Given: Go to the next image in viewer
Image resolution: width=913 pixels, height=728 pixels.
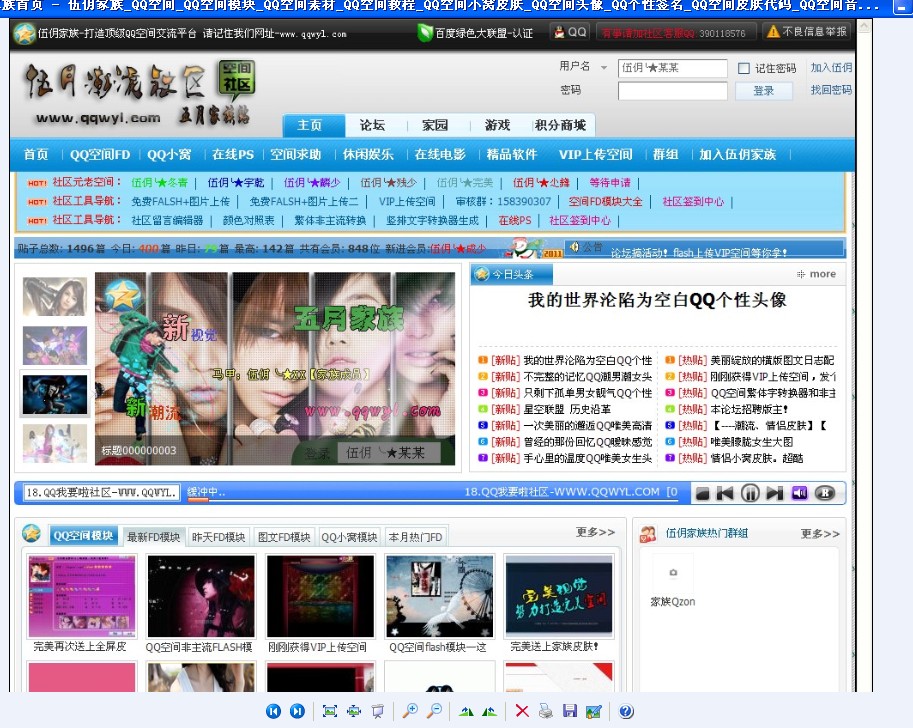Looking at the screenshot, I should click(297, 711).
